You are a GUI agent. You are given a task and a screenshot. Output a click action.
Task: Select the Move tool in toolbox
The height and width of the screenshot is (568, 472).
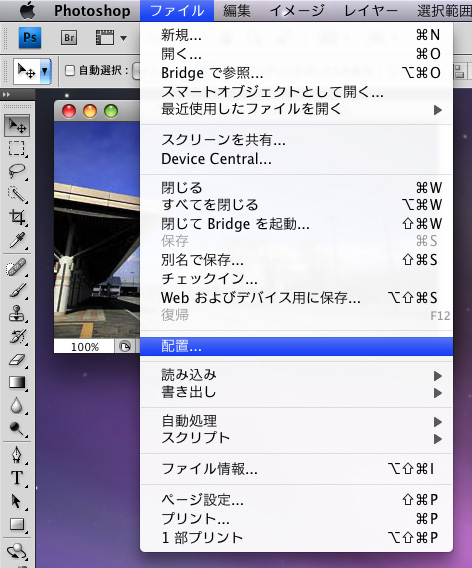(x=17, y=126)
